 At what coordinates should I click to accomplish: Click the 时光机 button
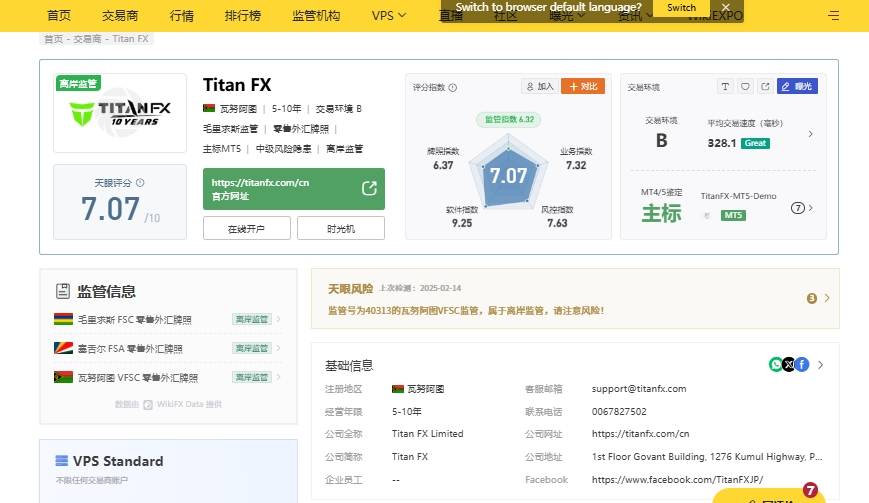point(341,228)
